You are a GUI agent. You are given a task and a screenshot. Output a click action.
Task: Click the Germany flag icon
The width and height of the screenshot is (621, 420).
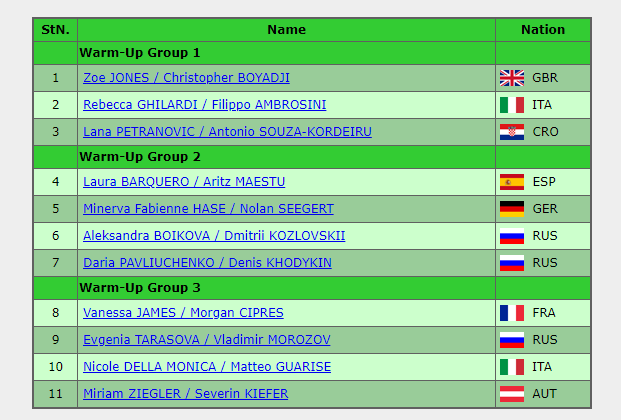(512, 209)
